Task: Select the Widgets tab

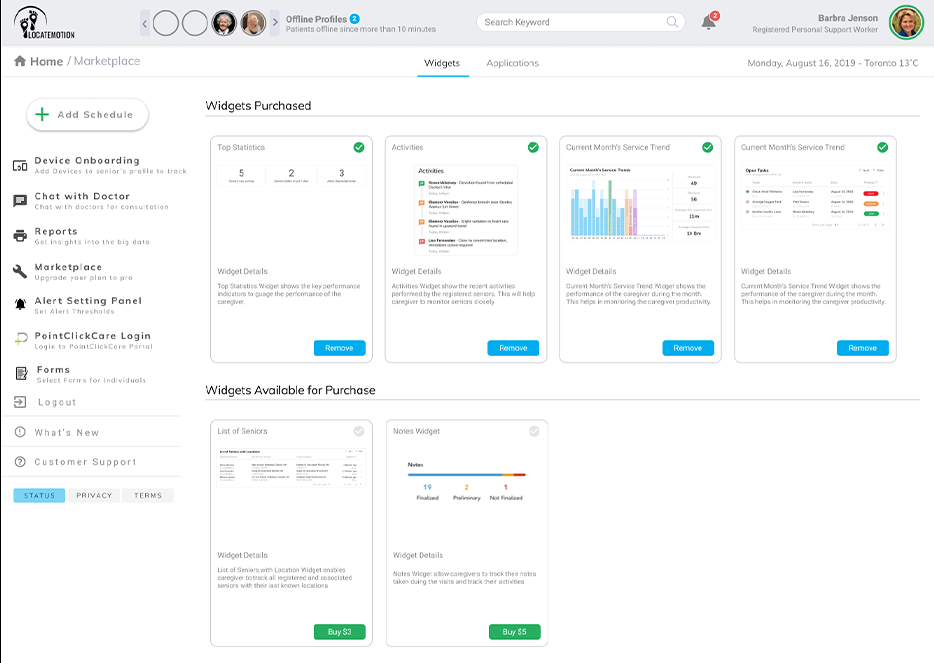Action: tap(442, 63)
